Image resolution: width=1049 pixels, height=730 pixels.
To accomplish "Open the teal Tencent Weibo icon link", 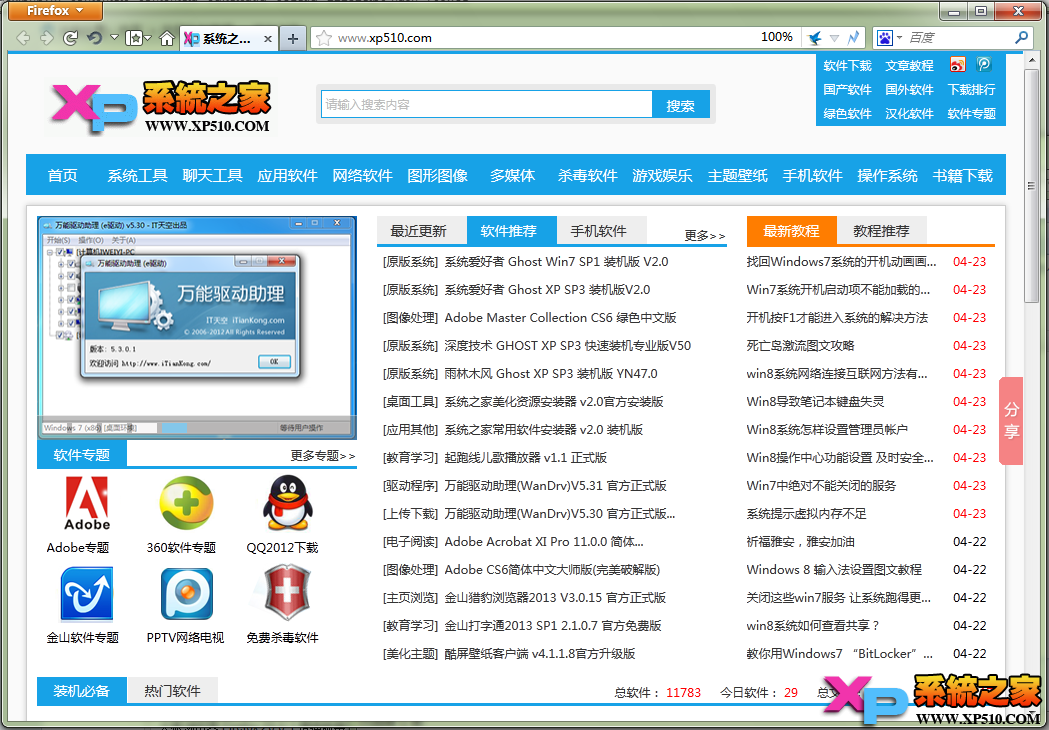I will click(x=984, y=64).
